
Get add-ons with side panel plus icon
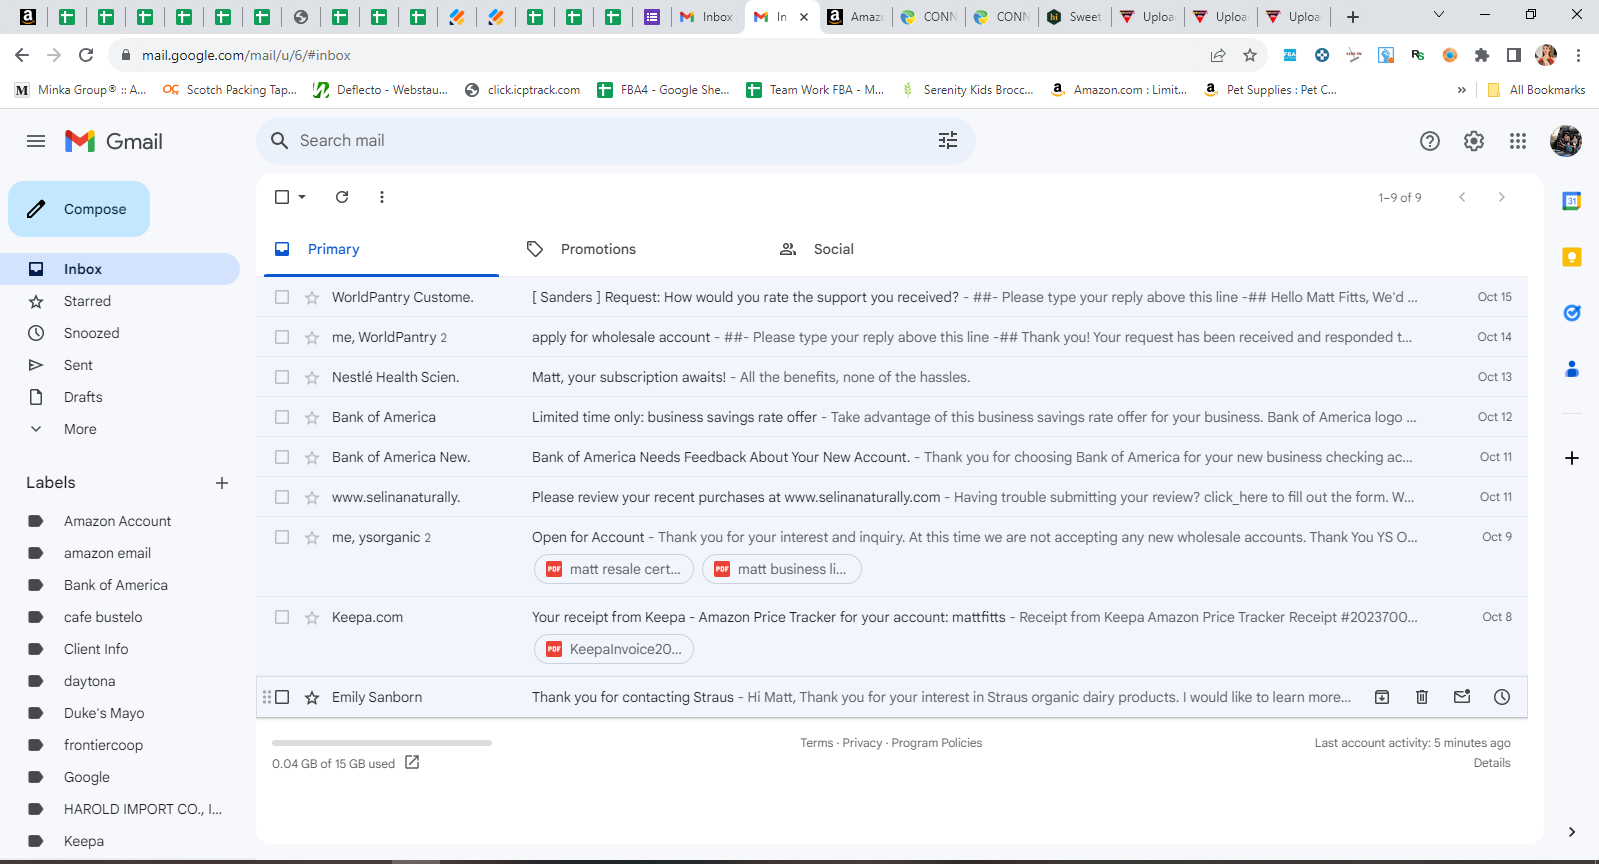point(1572,458)
